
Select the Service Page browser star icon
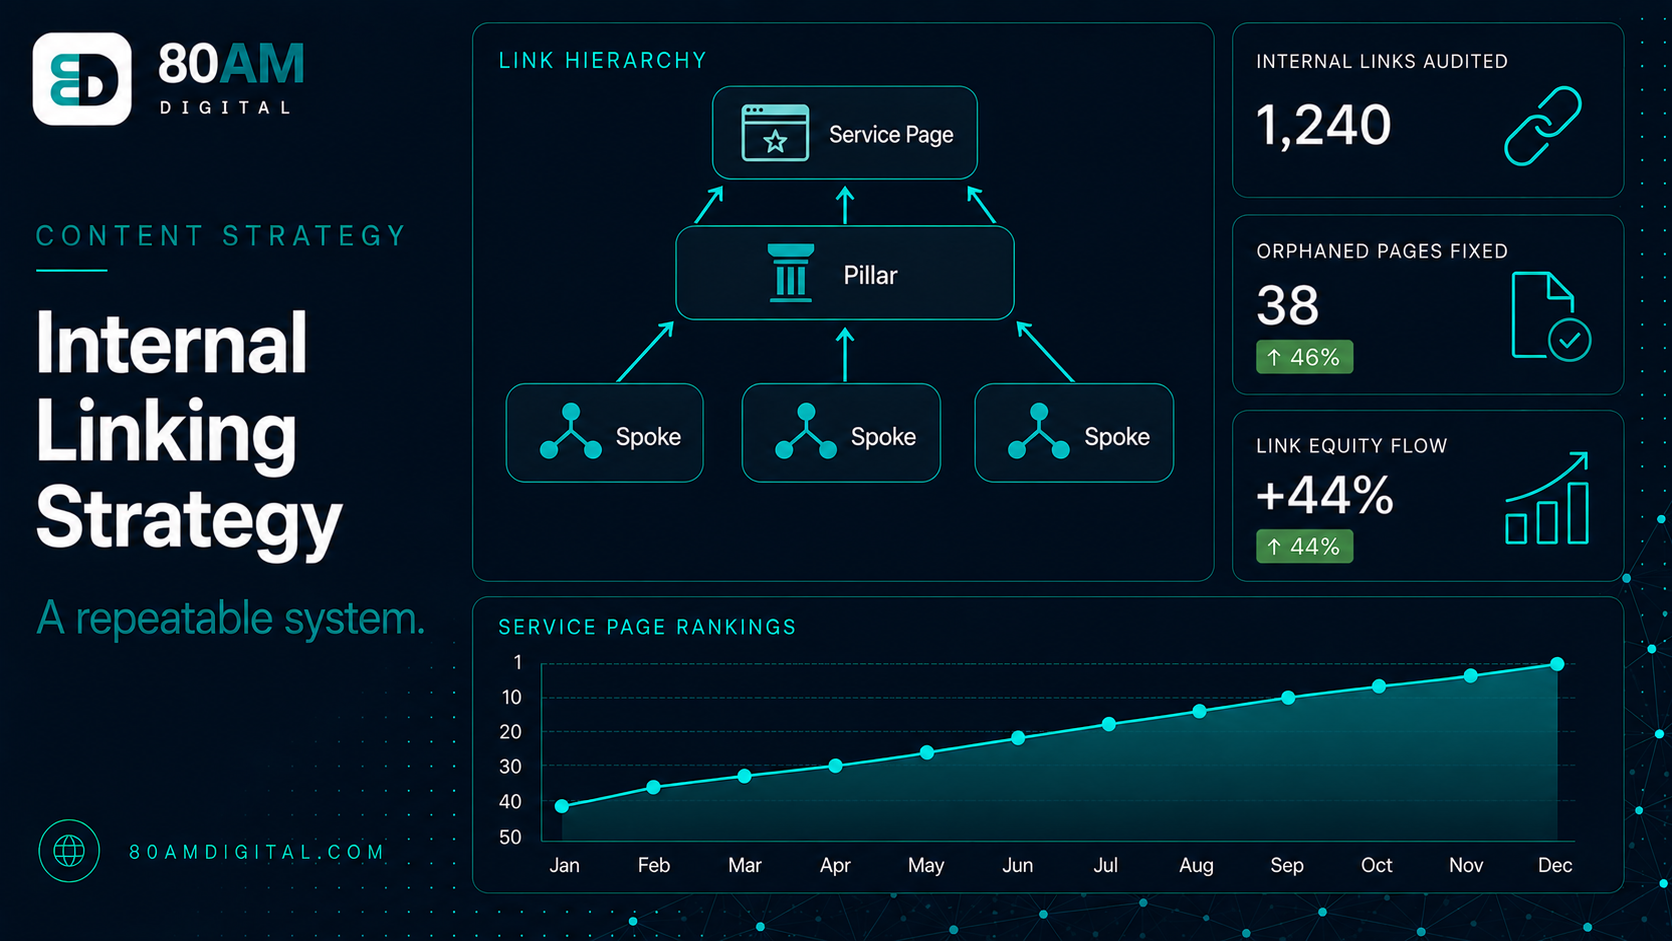tap(775, 133)
